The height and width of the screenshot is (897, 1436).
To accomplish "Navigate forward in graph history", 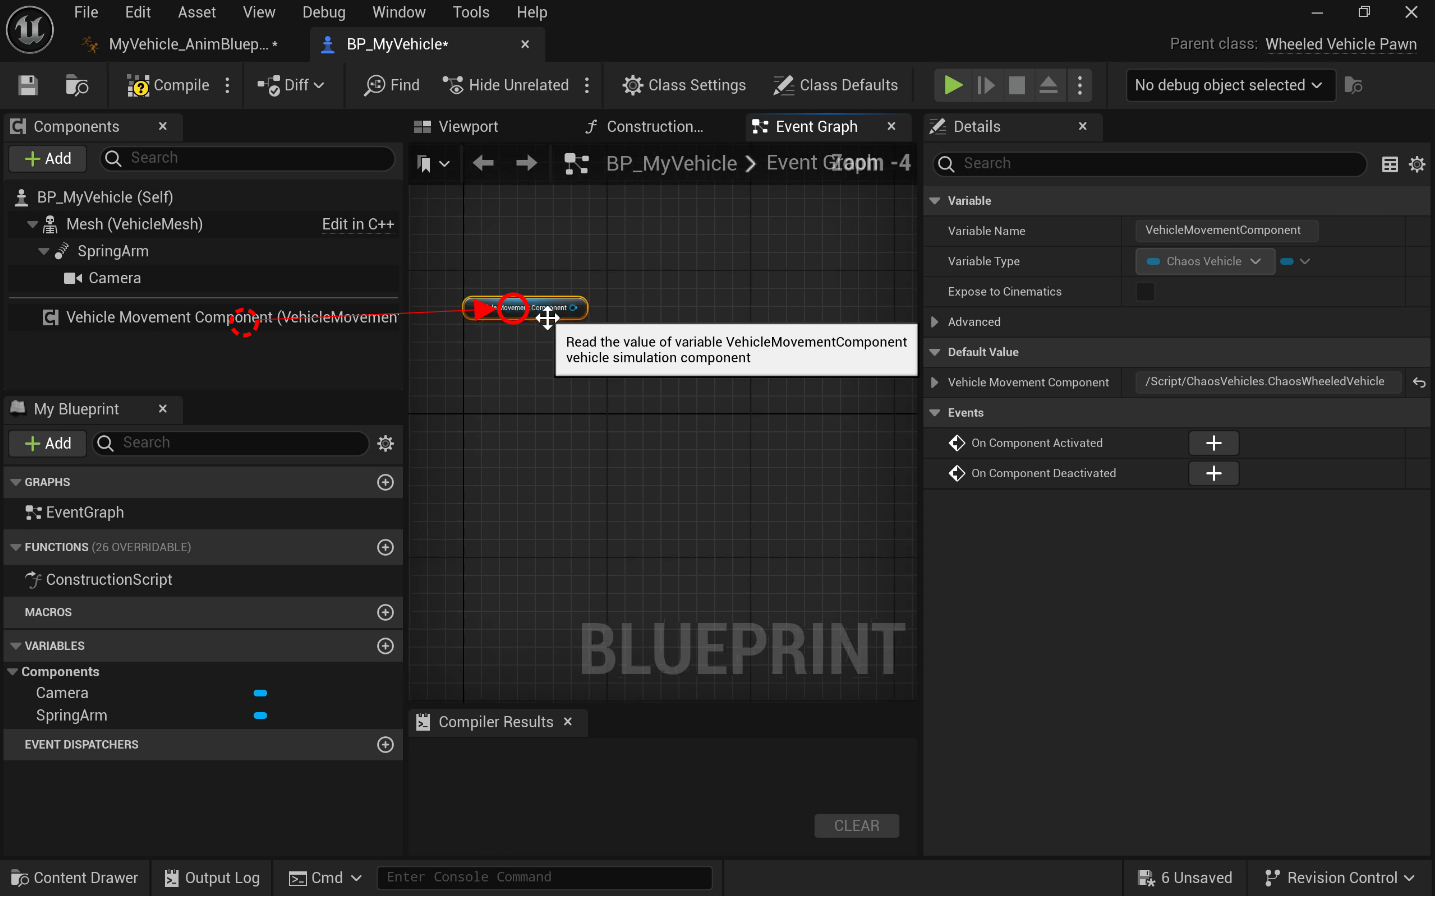I will (x=526, y=163).
